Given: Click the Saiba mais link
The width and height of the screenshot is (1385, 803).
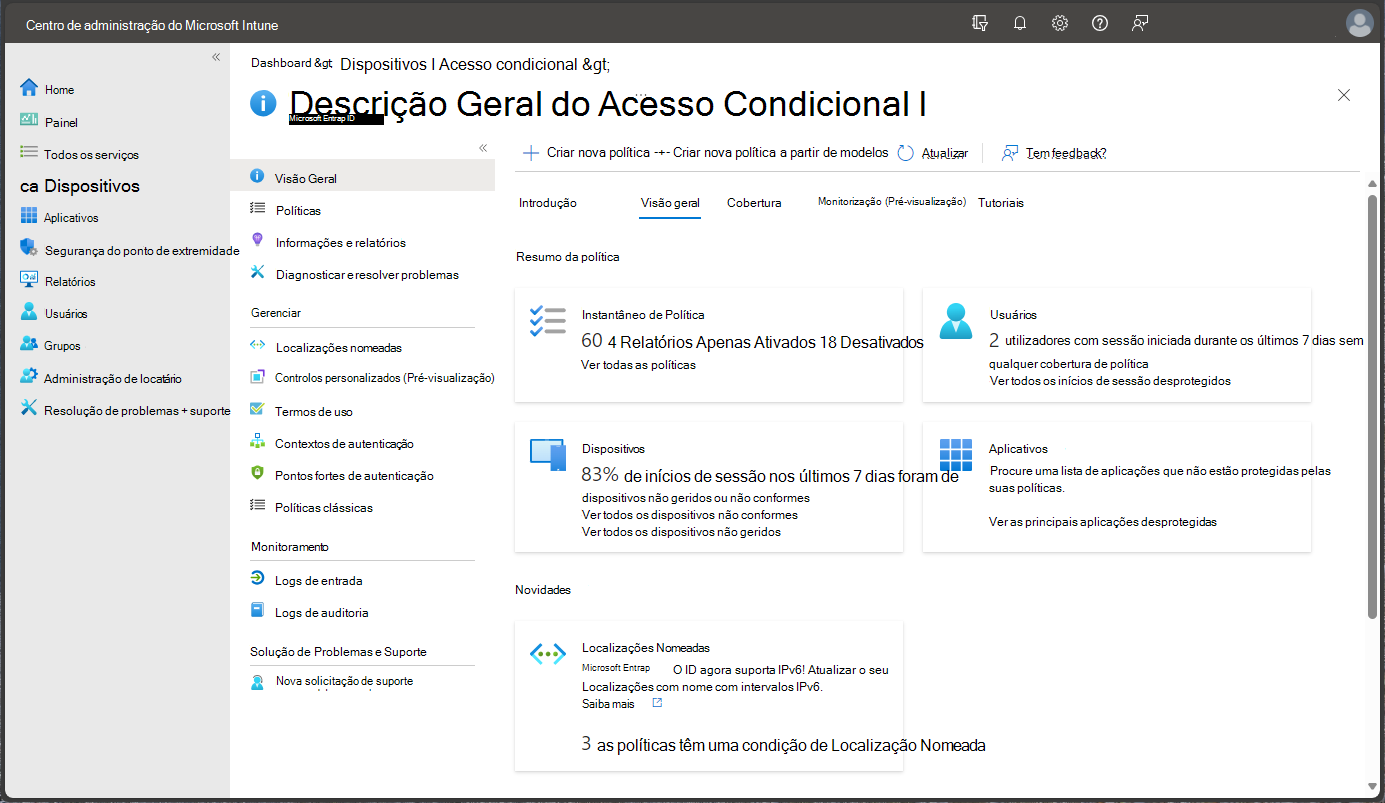Looking at the screenshot, I should click(608, 704).
